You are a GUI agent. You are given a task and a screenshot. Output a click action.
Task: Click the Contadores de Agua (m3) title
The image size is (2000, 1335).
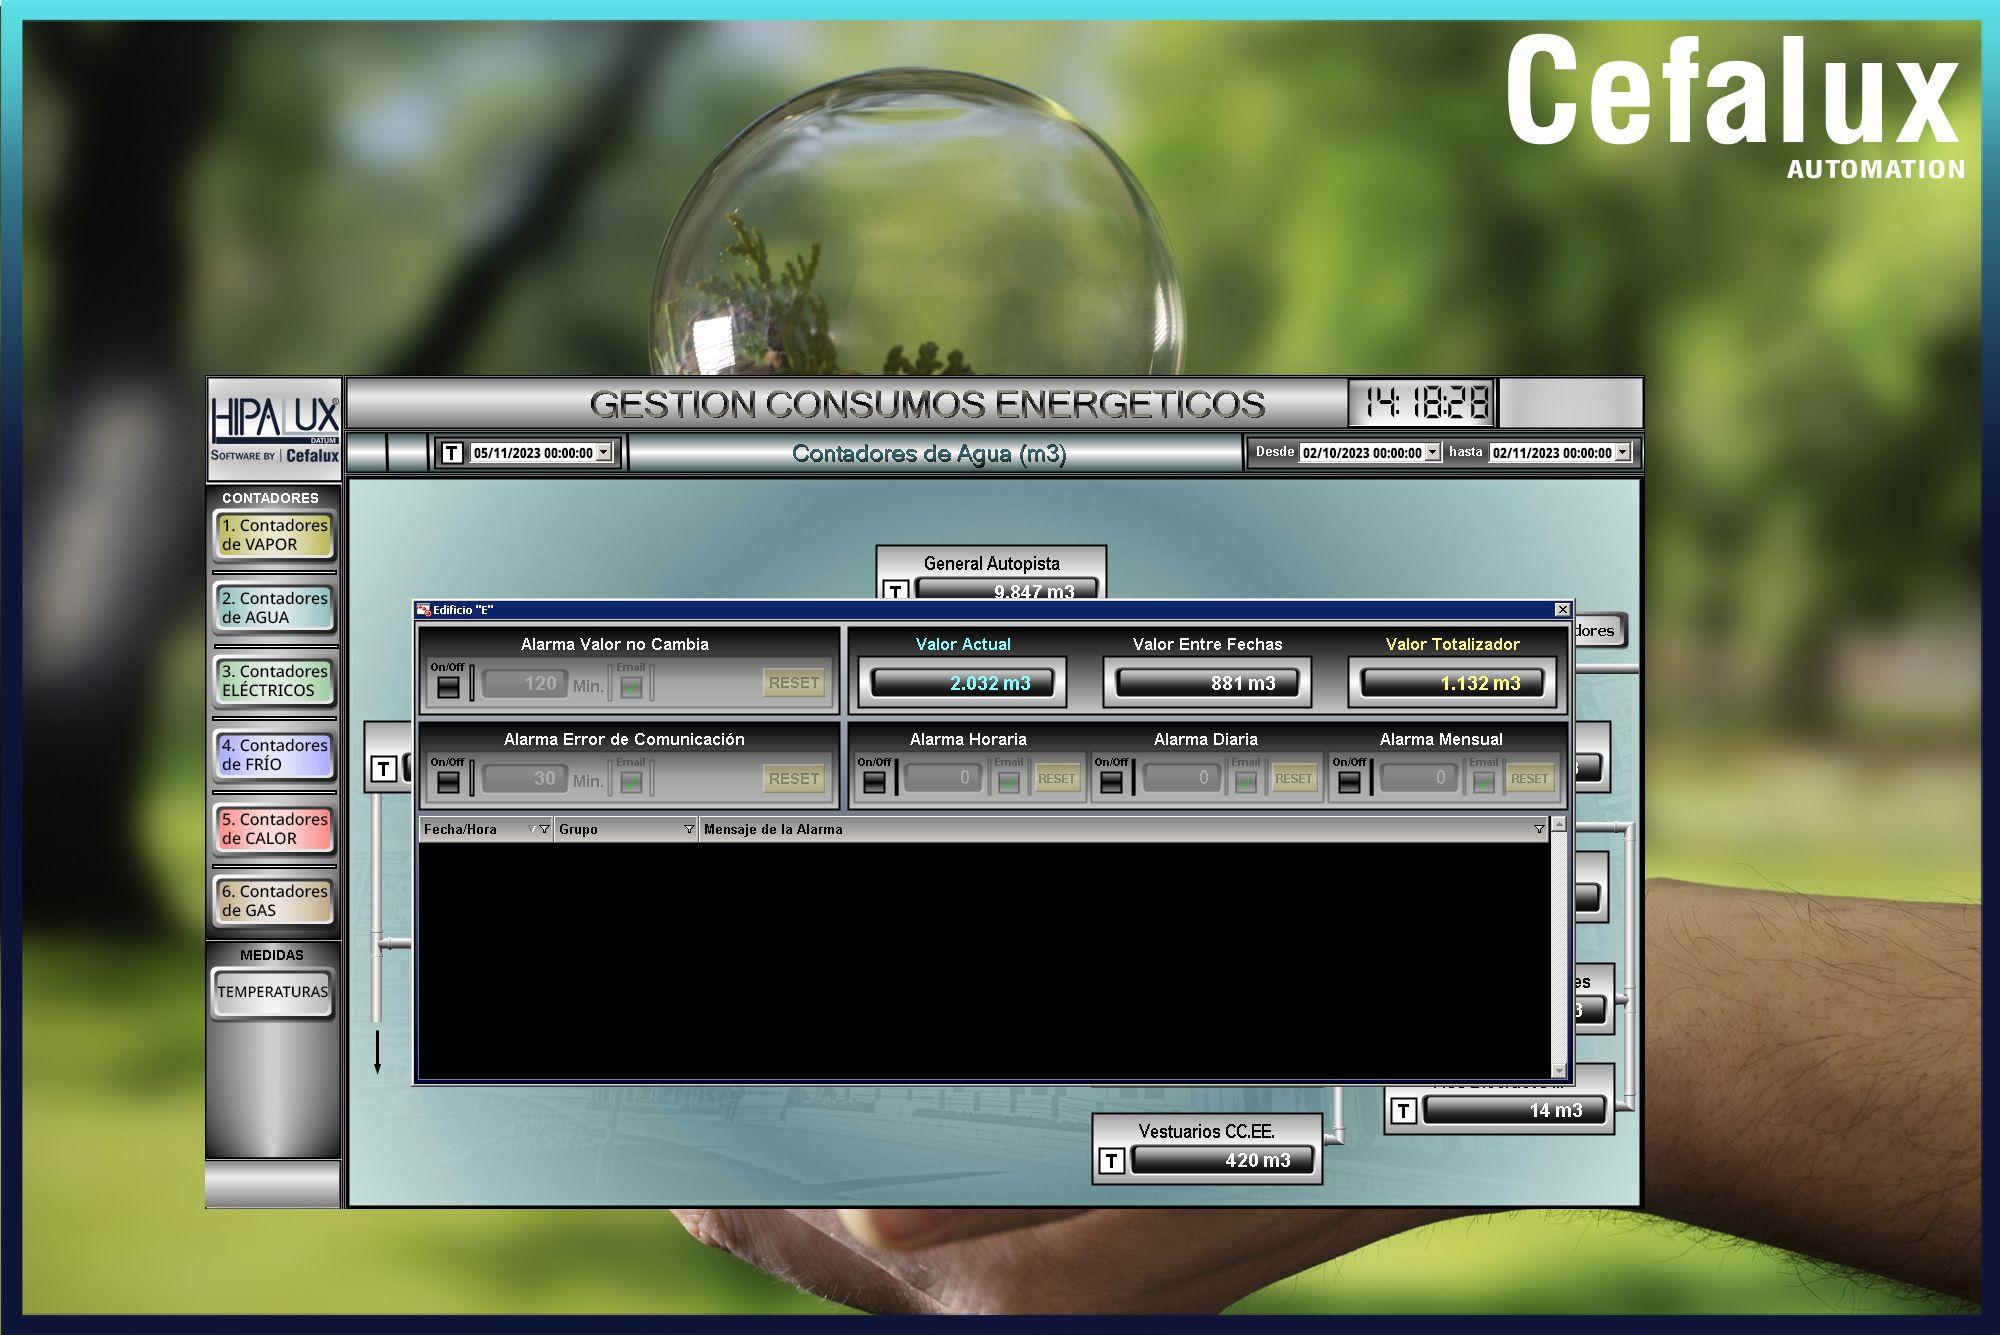click(929, 454)
